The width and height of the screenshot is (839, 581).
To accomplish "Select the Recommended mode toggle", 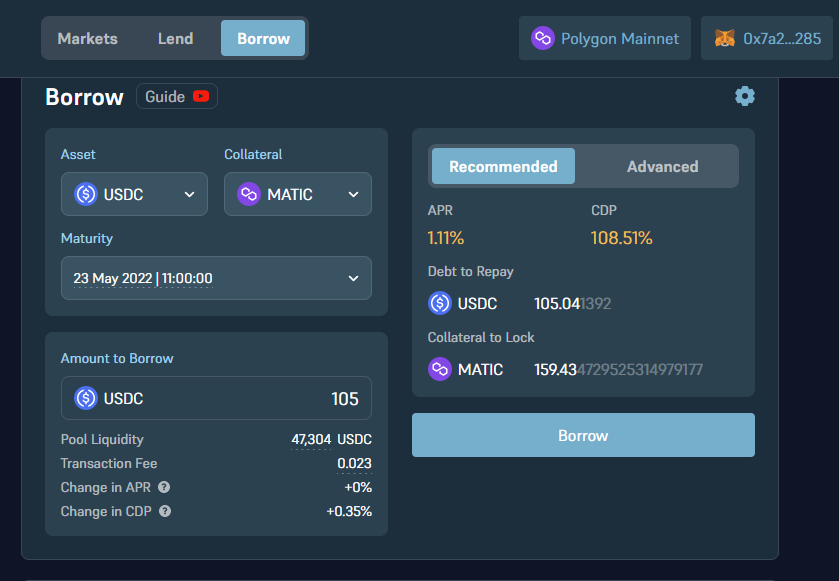I will click(504, 166).
